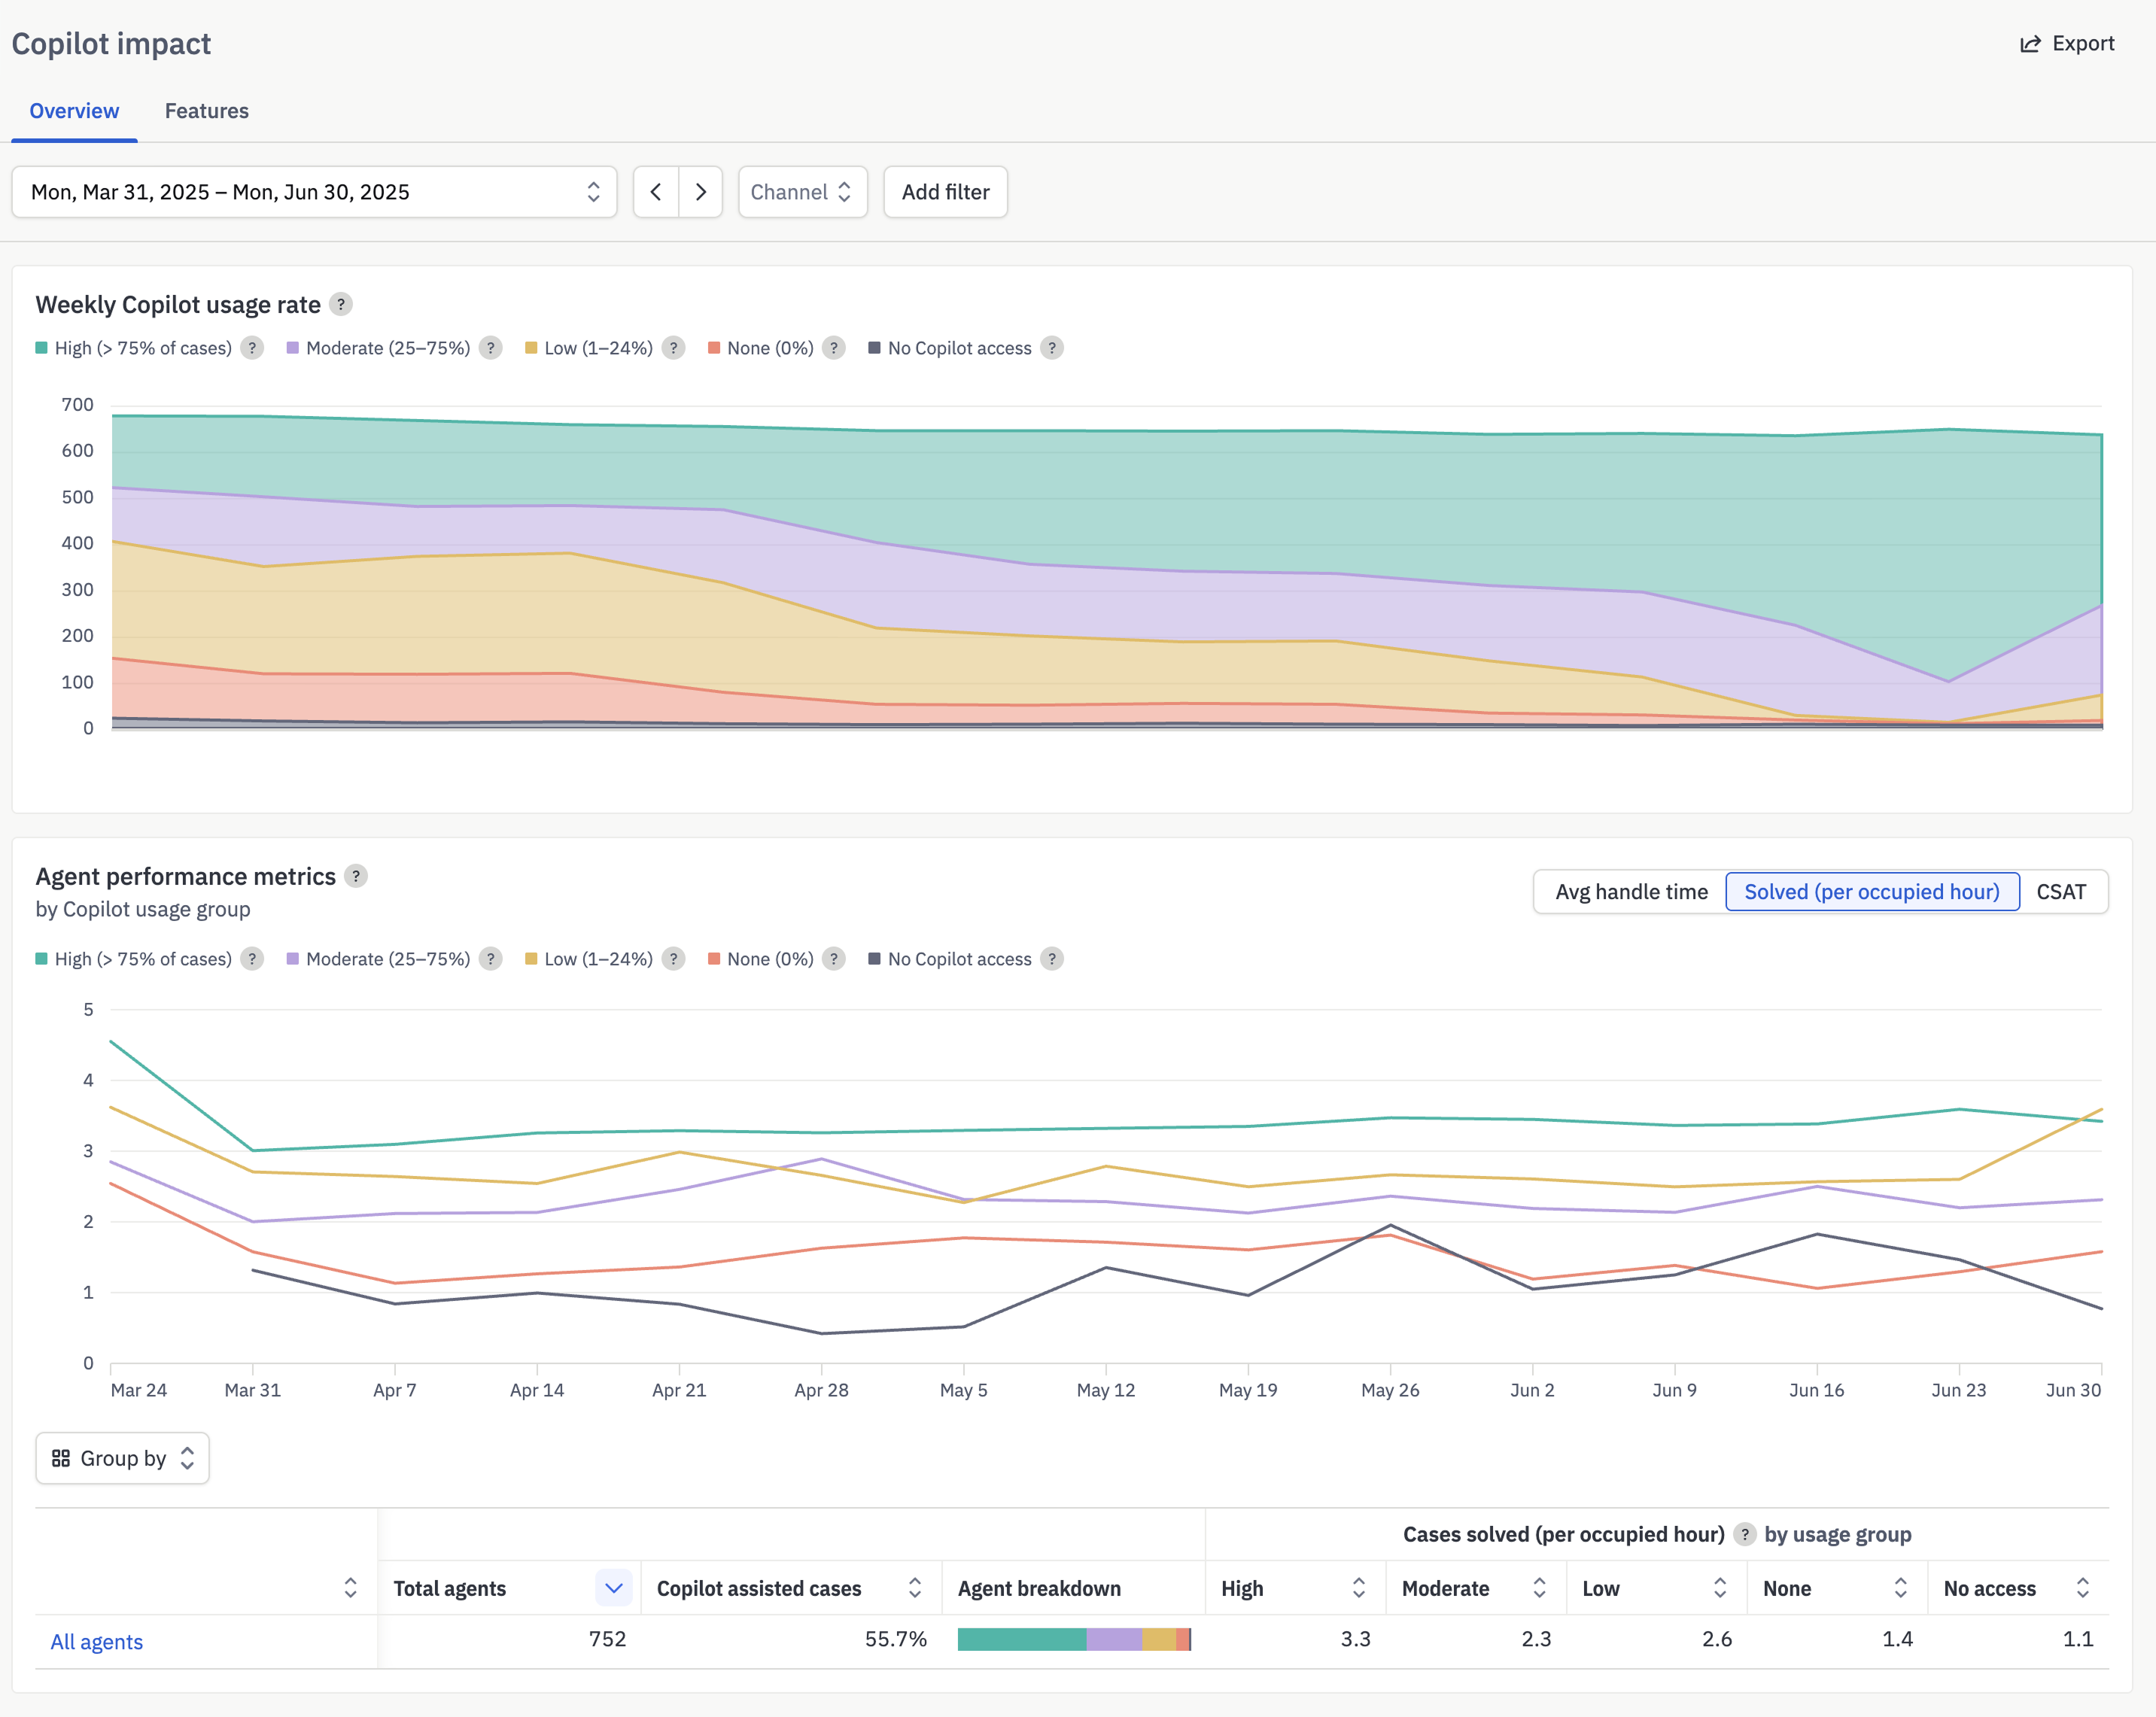
Task: Click the Copilot impact page title
Action: pos(111,44)
